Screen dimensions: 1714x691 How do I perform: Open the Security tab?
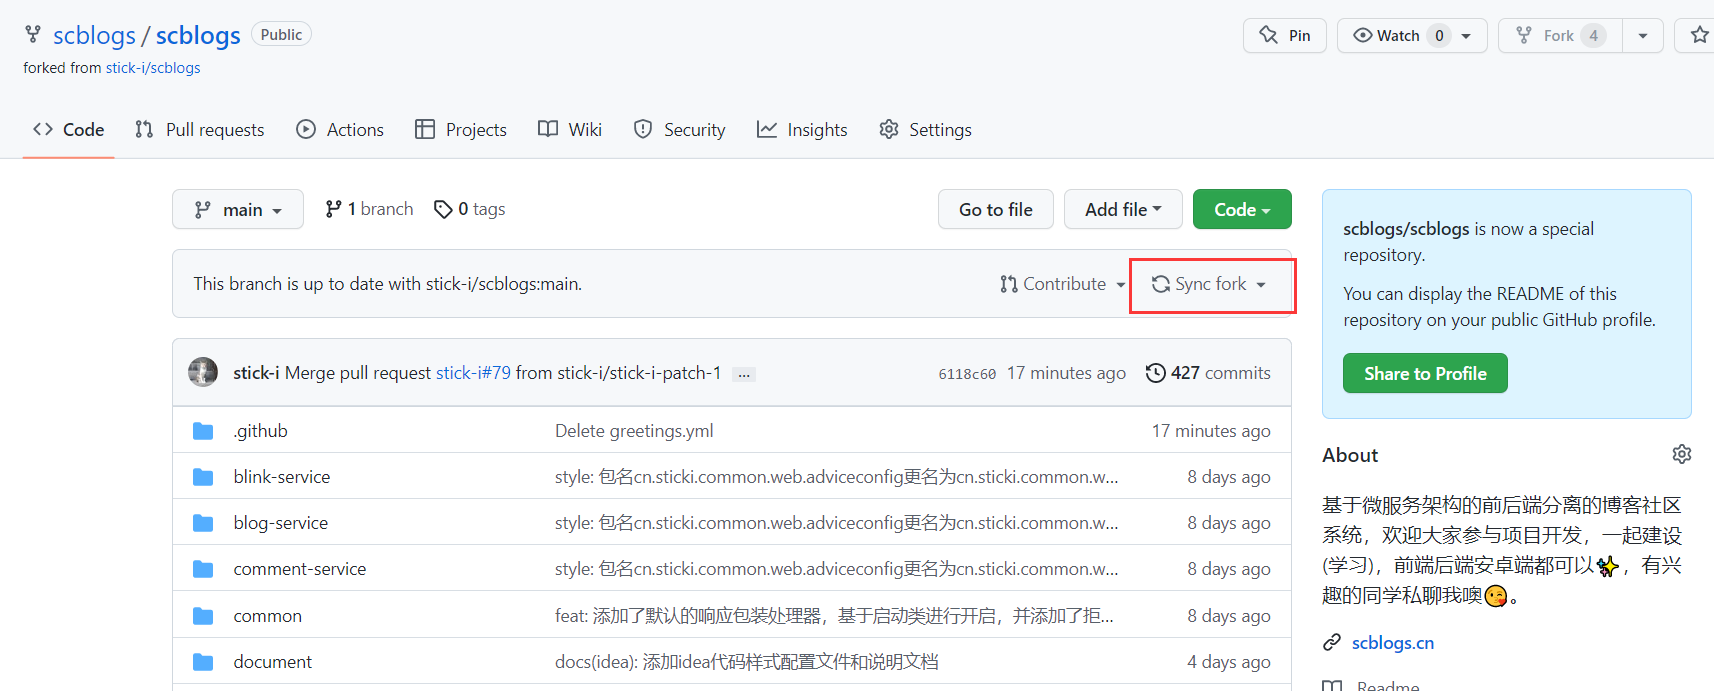[680, 129]
